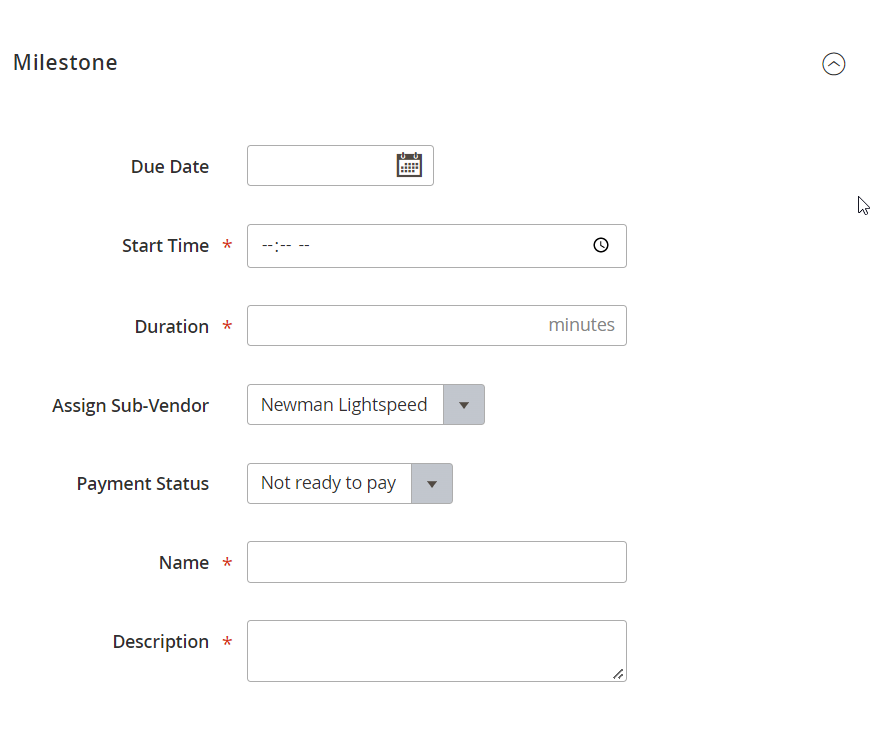895x736 pixels.
Task: Select the AM/PM segment of Start Time
Action: [304, 246]
